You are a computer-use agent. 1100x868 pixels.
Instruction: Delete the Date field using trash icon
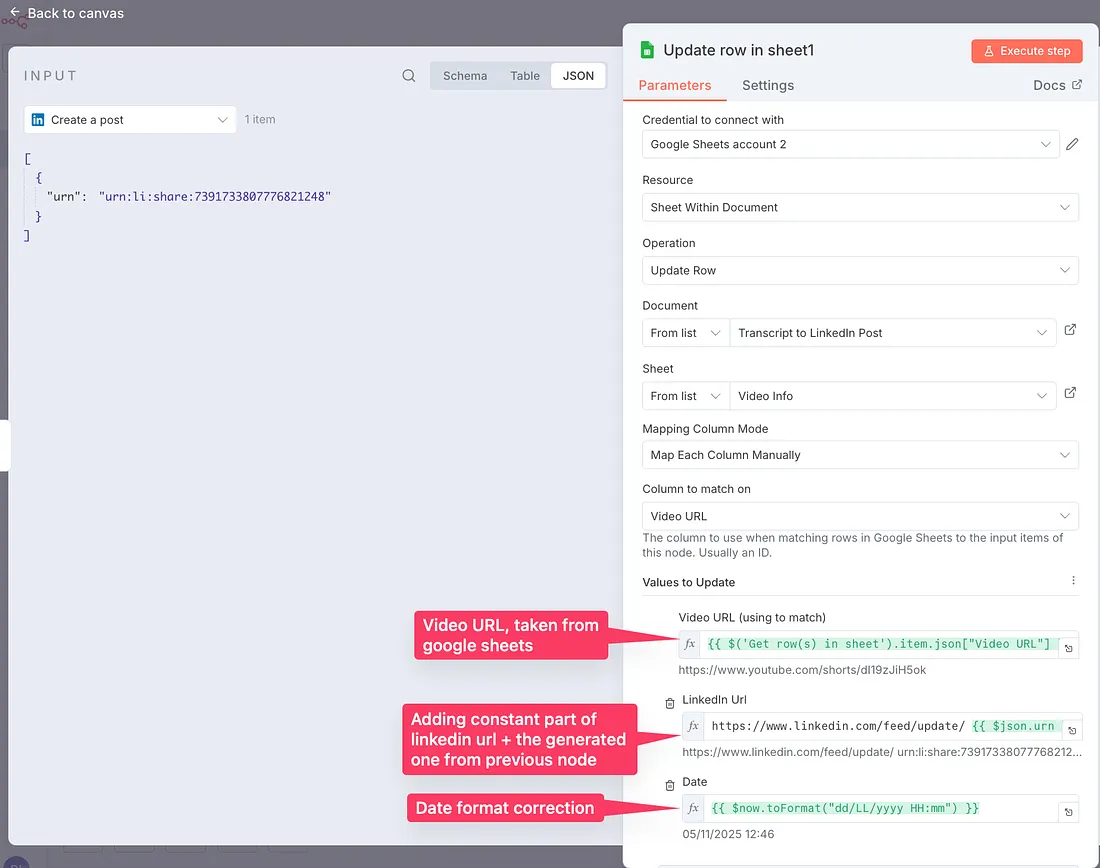point(670,784)
